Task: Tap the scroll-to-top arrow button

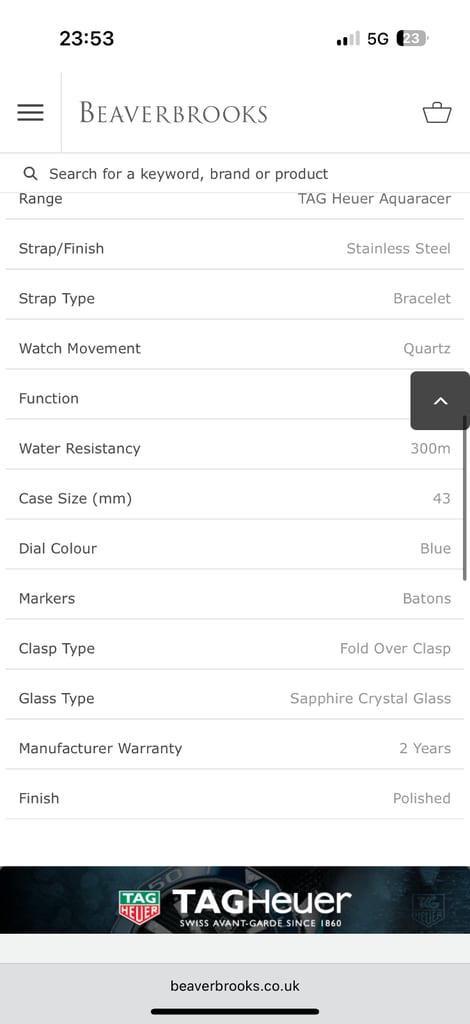Action: (440, 401)
